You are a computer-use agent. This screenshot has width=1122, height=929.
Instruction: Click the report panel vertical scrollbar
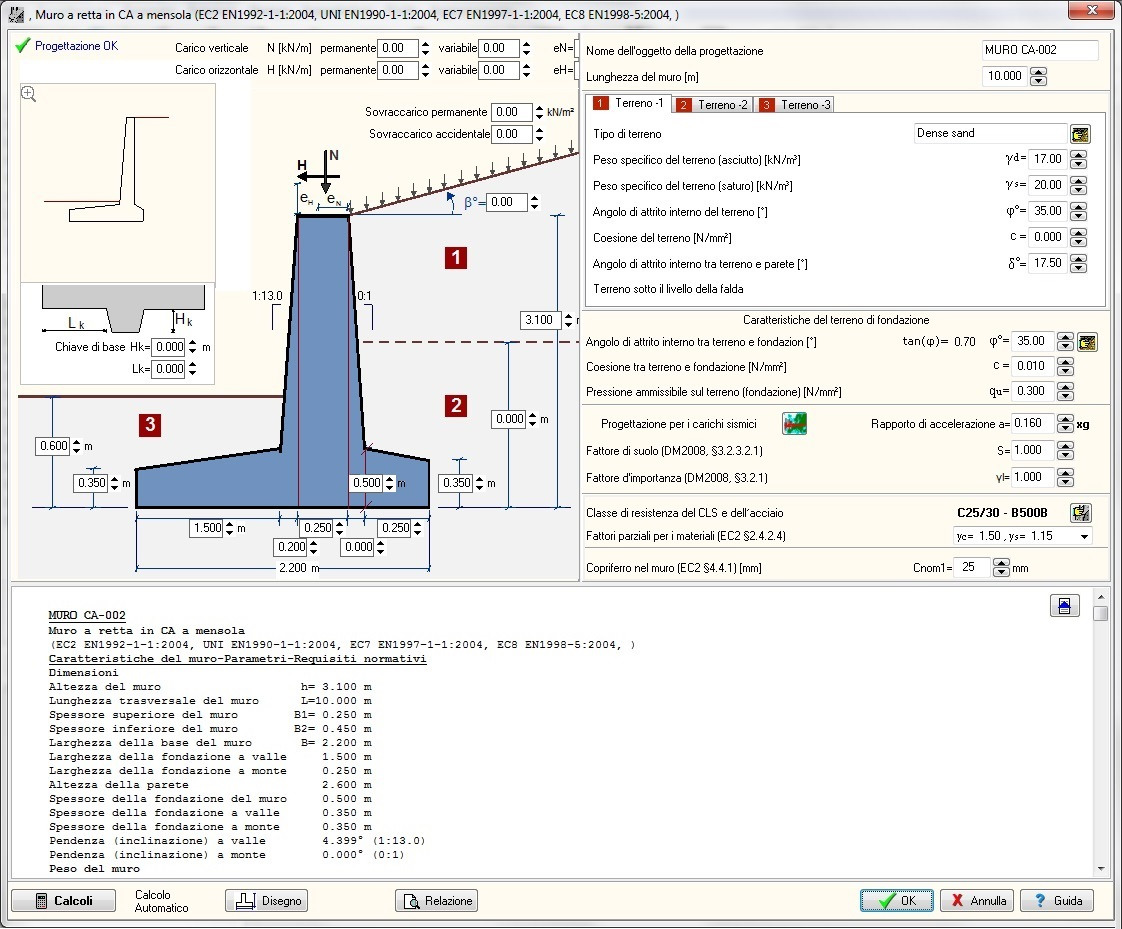[x=1101, y=731]
